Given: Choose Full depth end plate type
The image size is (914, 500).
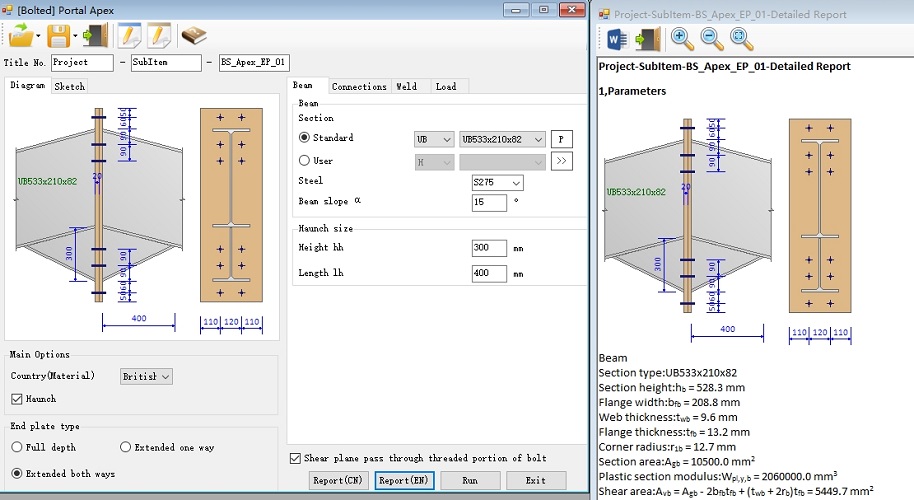Looking at the screenshot, I should pos(17,447).
